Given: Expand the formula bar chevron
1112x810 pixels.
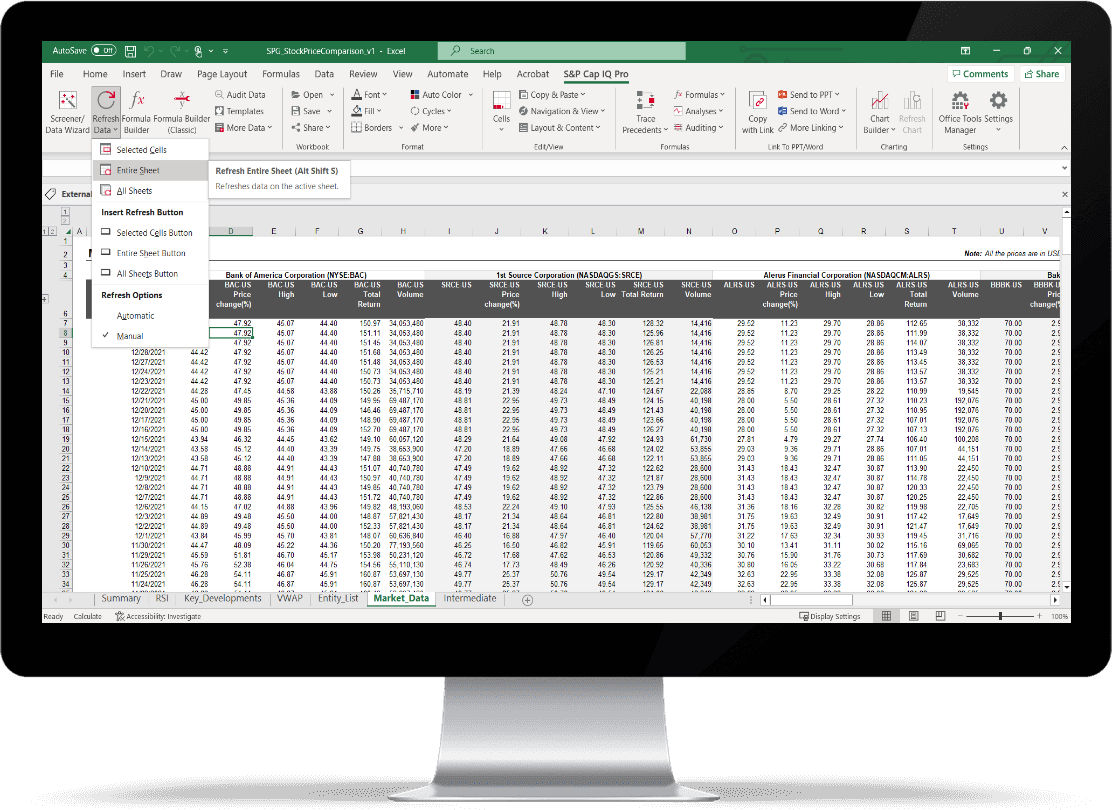Looking at the screenshot, I should [1064, 168].
